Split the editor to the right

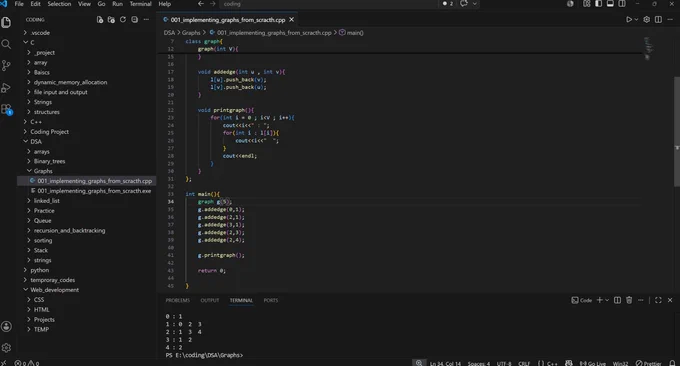pyautogui.click(x=658, y=20)
